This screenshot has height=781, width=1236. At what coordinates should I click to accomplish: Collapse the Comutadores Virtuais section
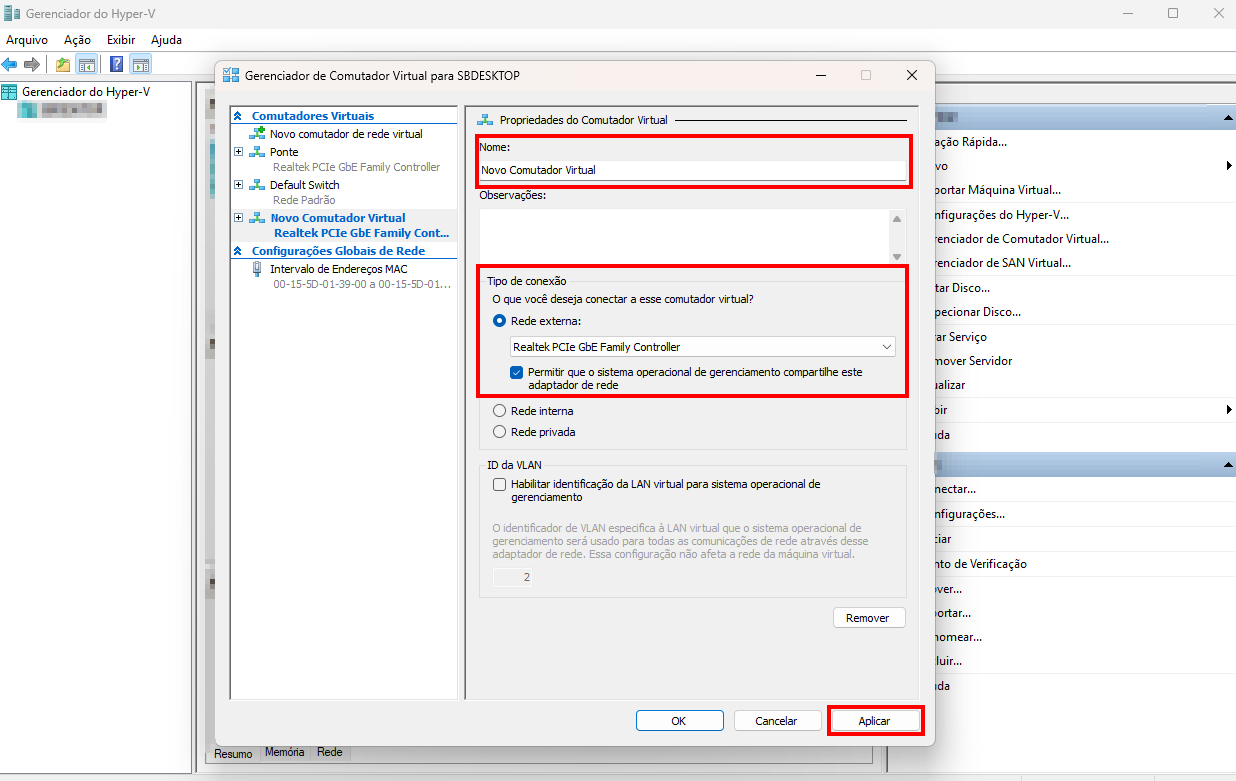(x=238, y=116)
